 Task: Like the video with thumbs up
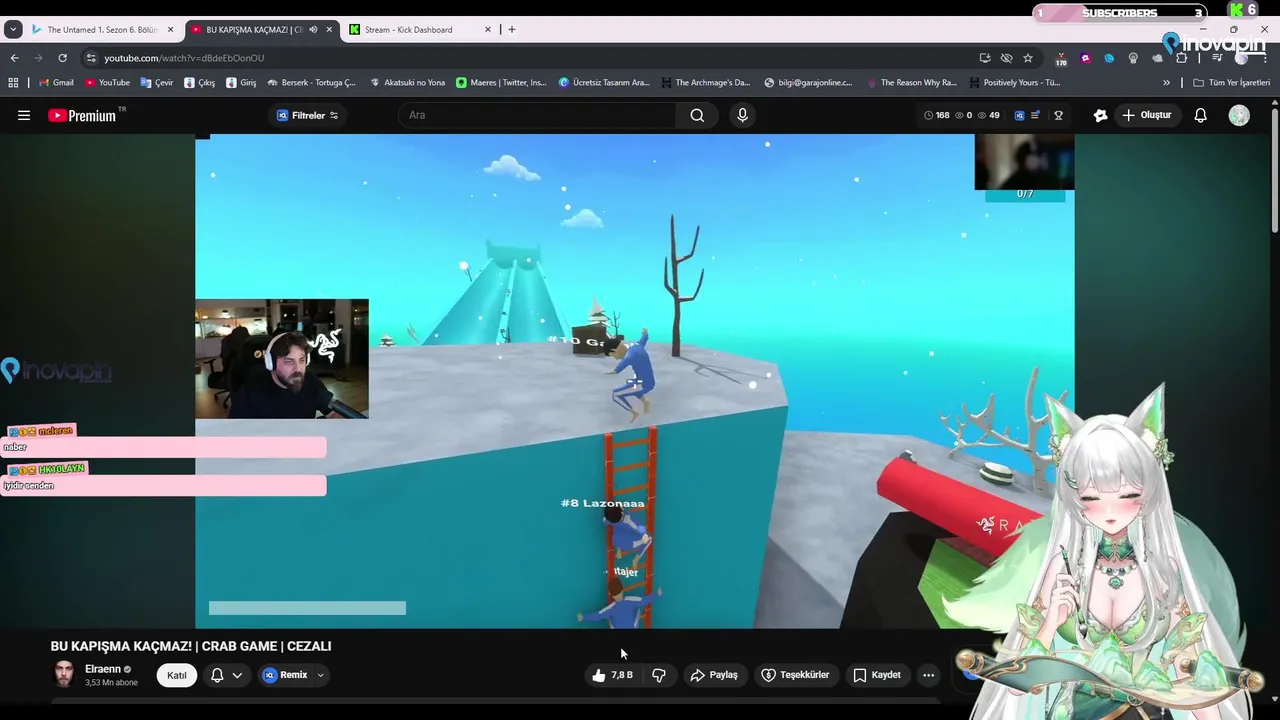[x=610, y=675]
